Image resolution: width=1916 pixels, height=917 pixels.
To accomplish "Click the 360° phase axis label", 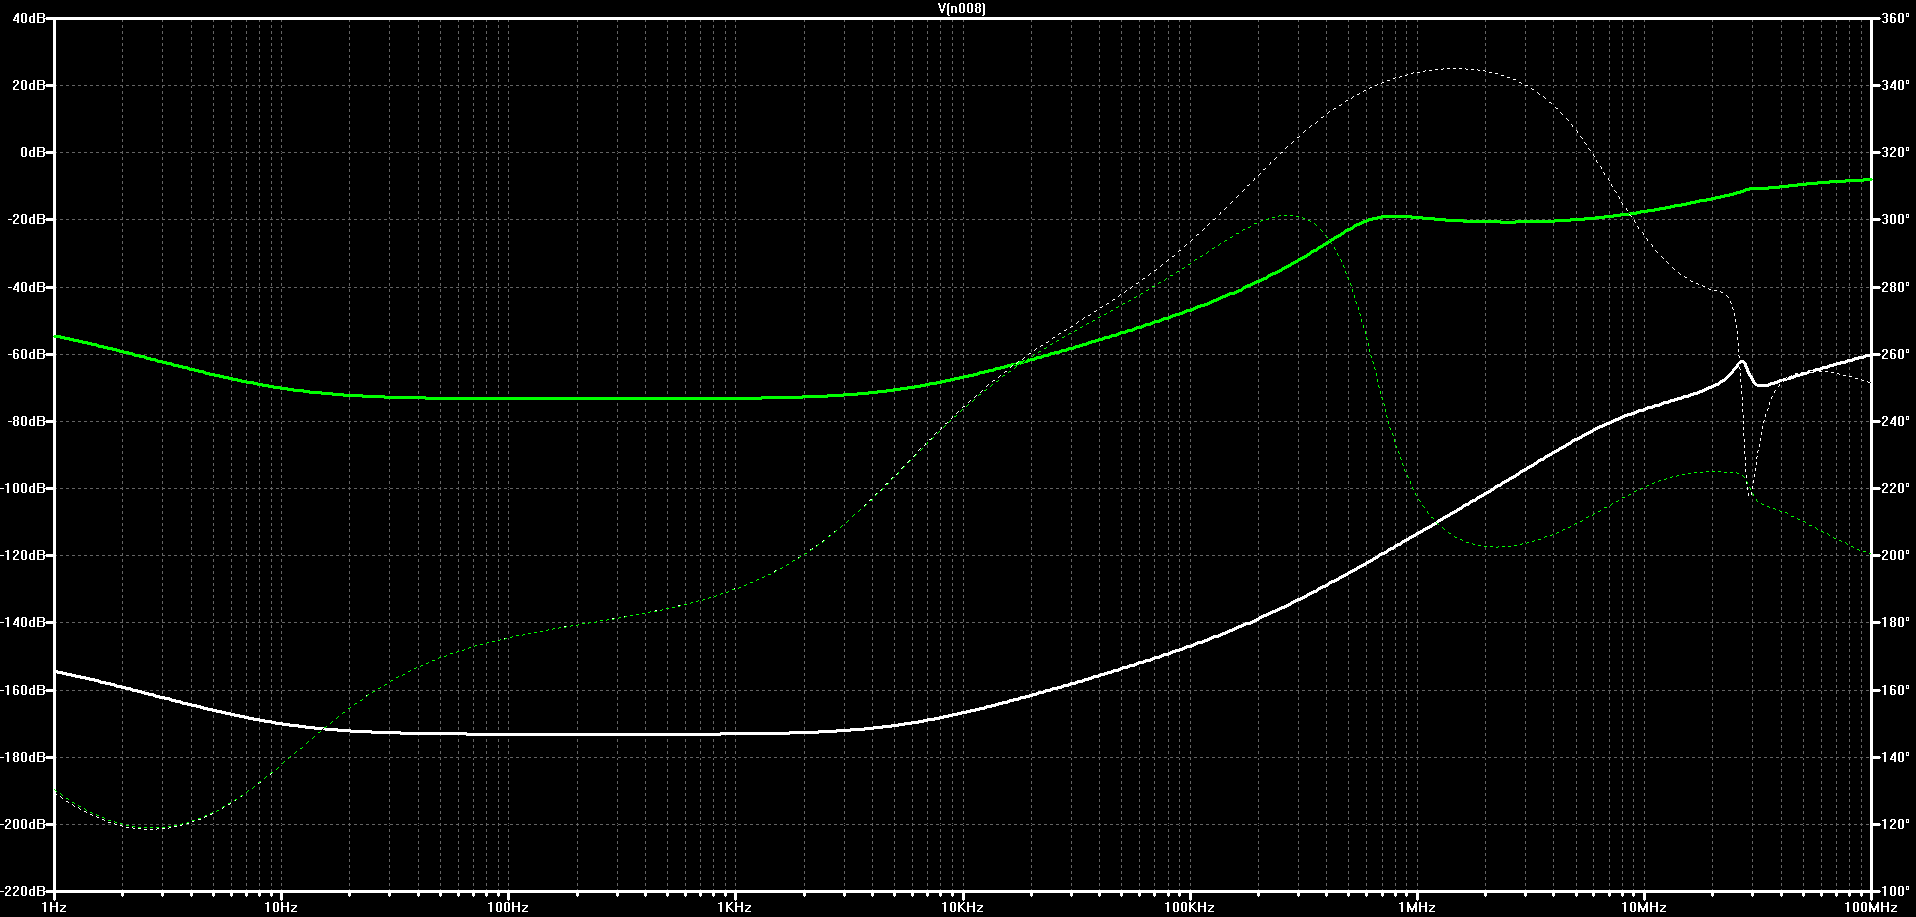I will [1895, 19].
